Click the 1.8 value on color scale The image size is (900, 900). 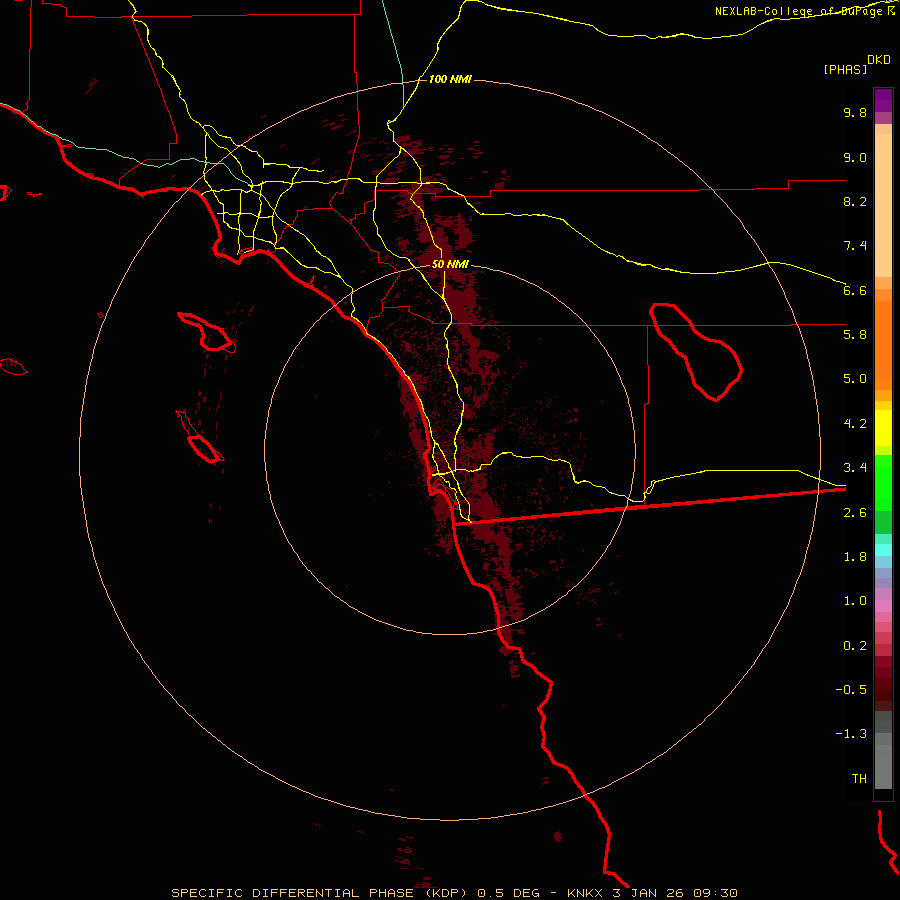click(x=855, y=557)
